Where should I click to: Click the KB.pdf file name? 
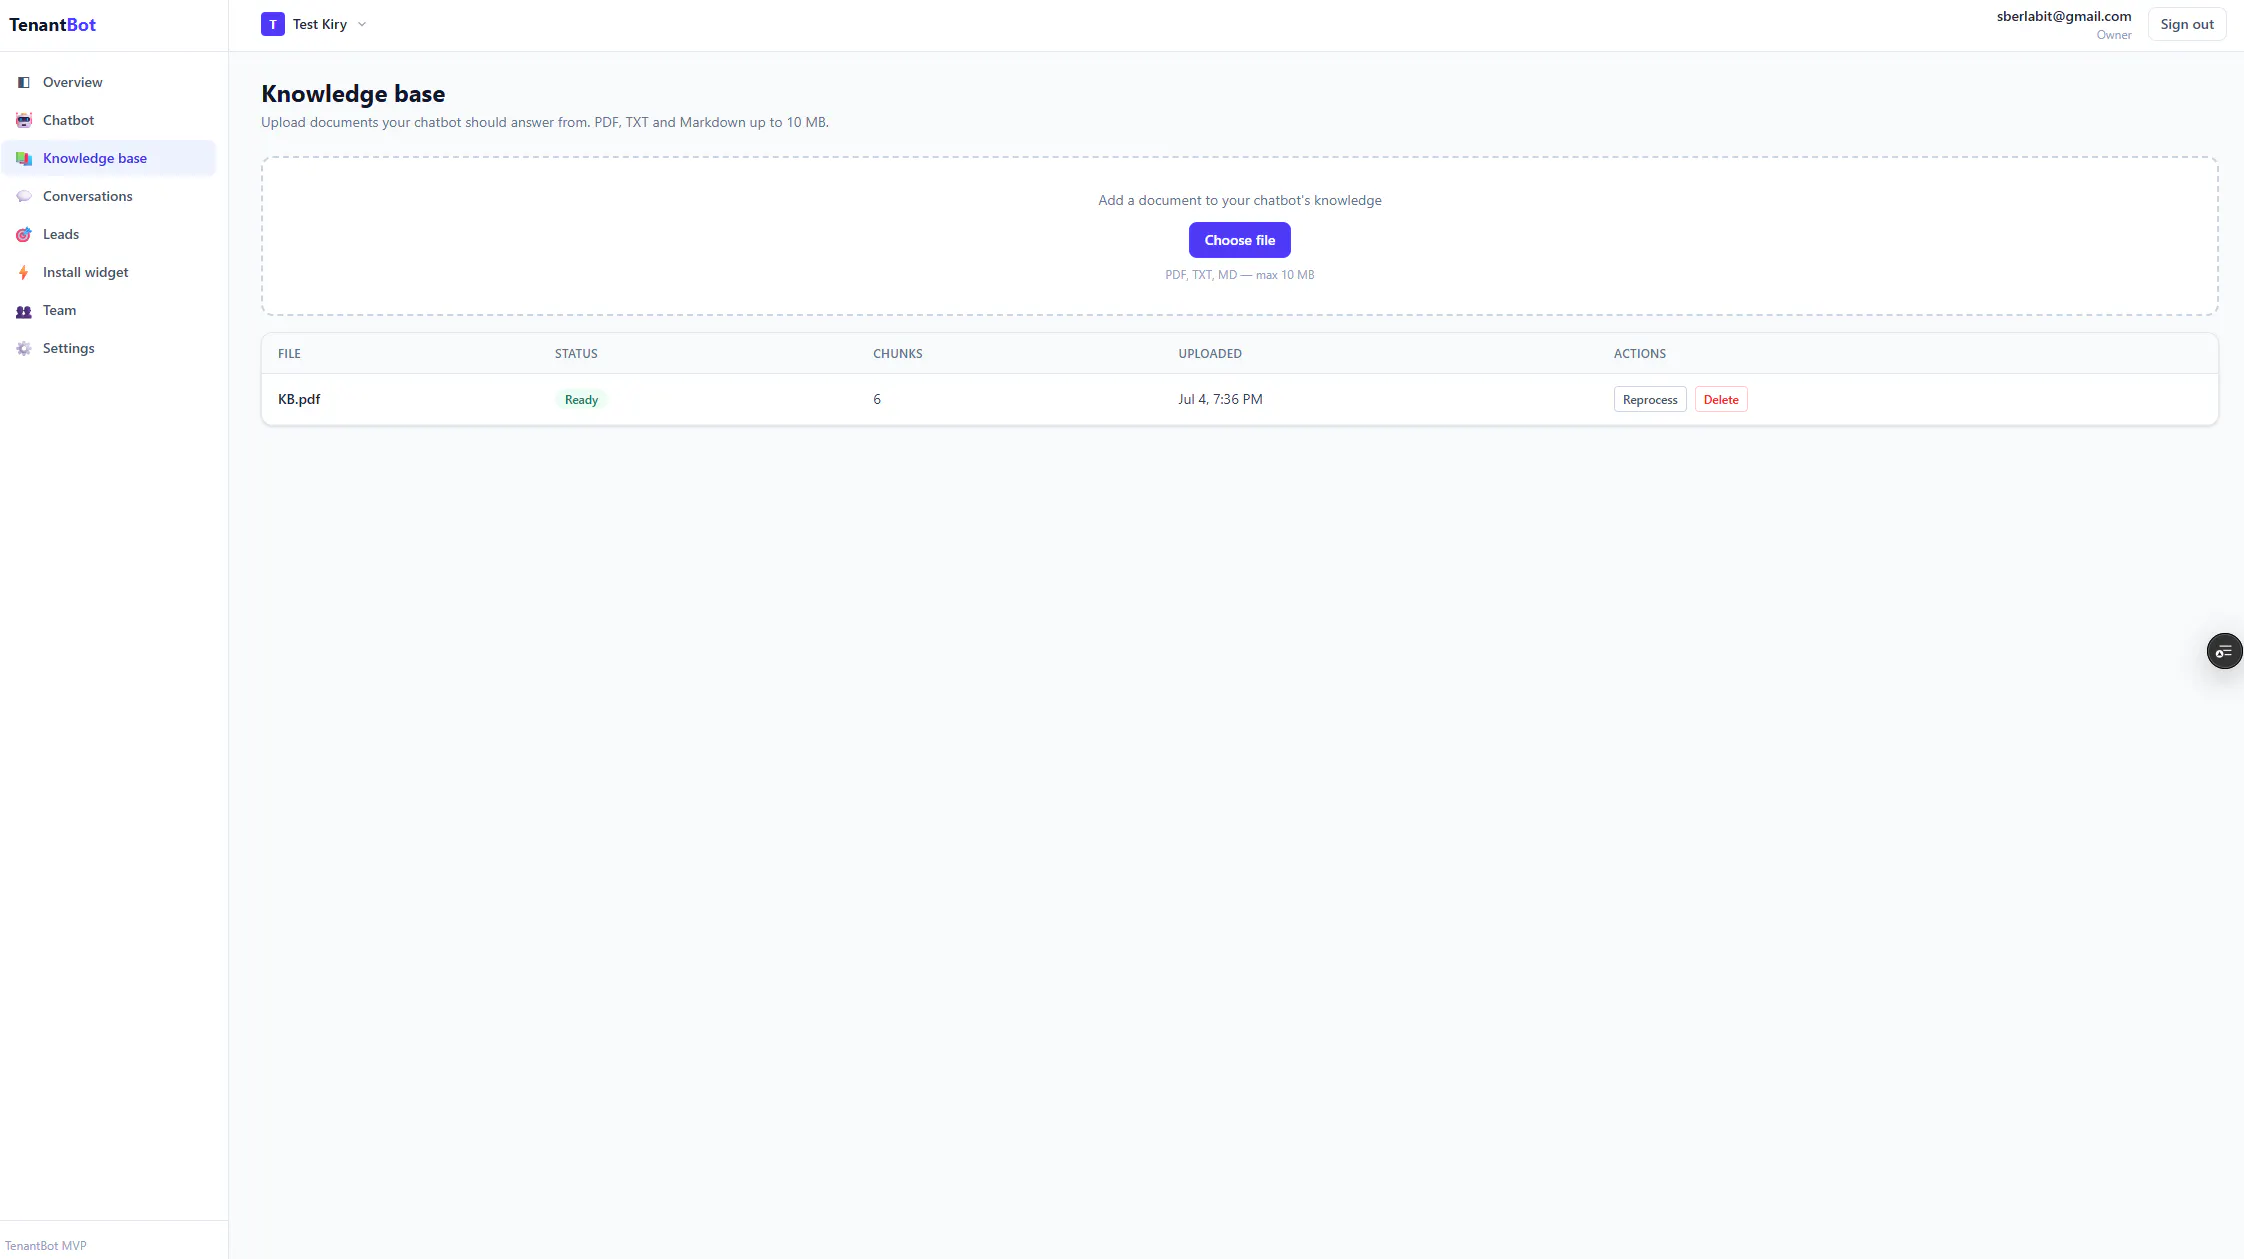[x=299, y=399]
